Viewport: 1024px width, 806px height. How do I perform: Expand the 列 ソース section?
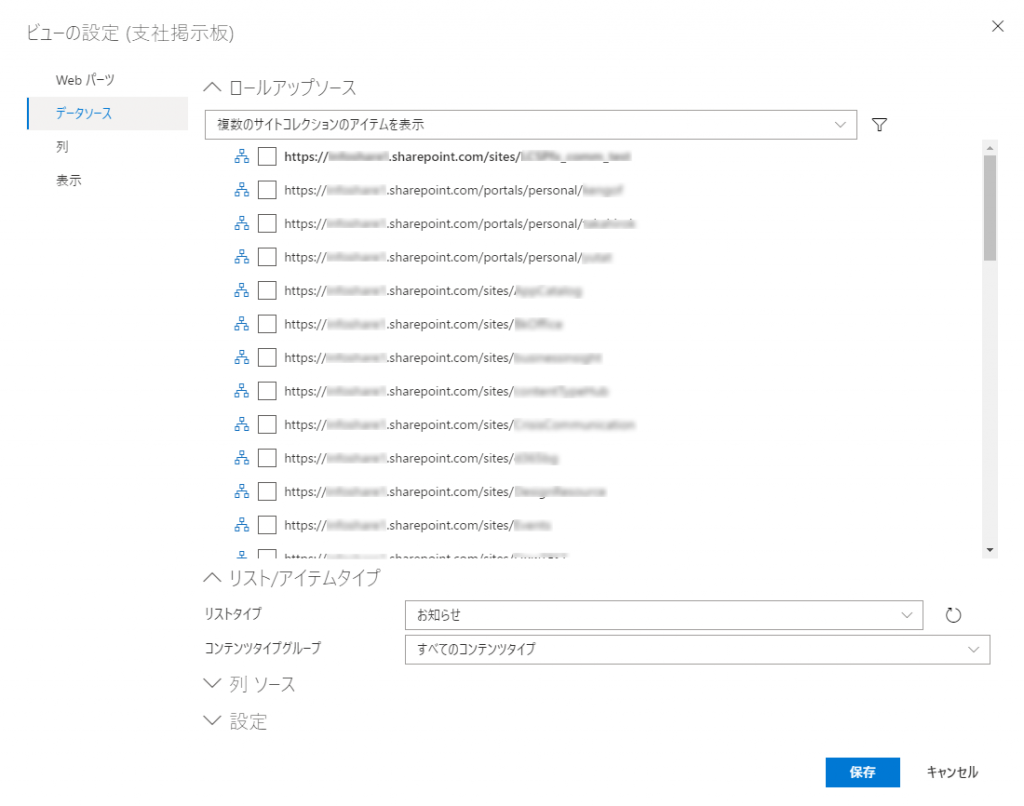[250, 685]
